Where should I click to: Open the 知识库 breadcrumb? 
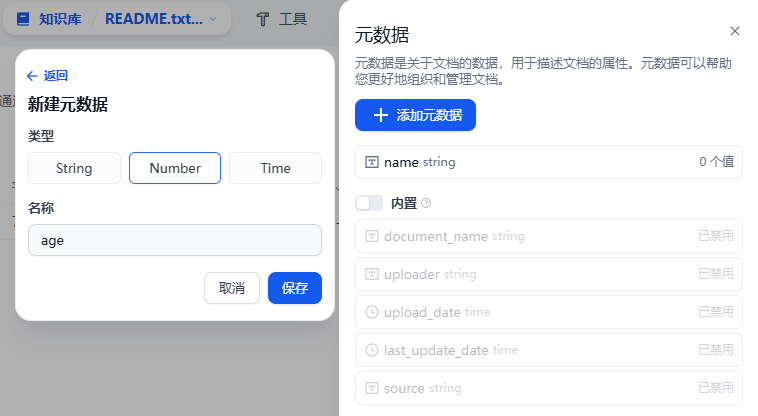(x=60, y=19)
